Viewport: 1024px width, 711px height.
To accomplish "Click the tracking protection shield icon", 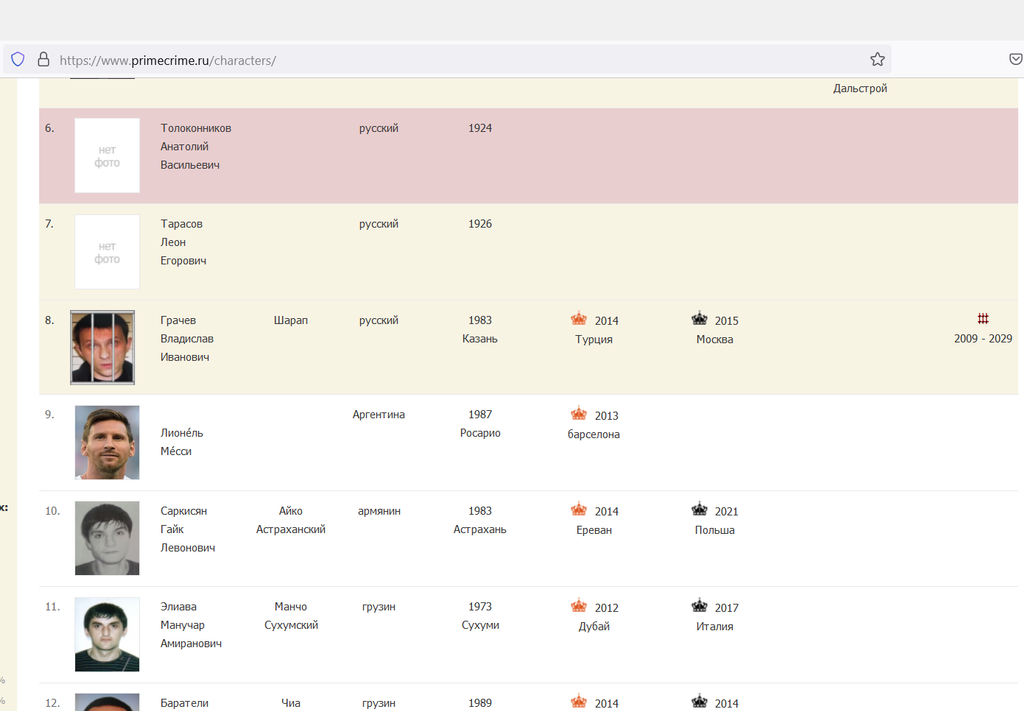I will click(x=18, y=59).
